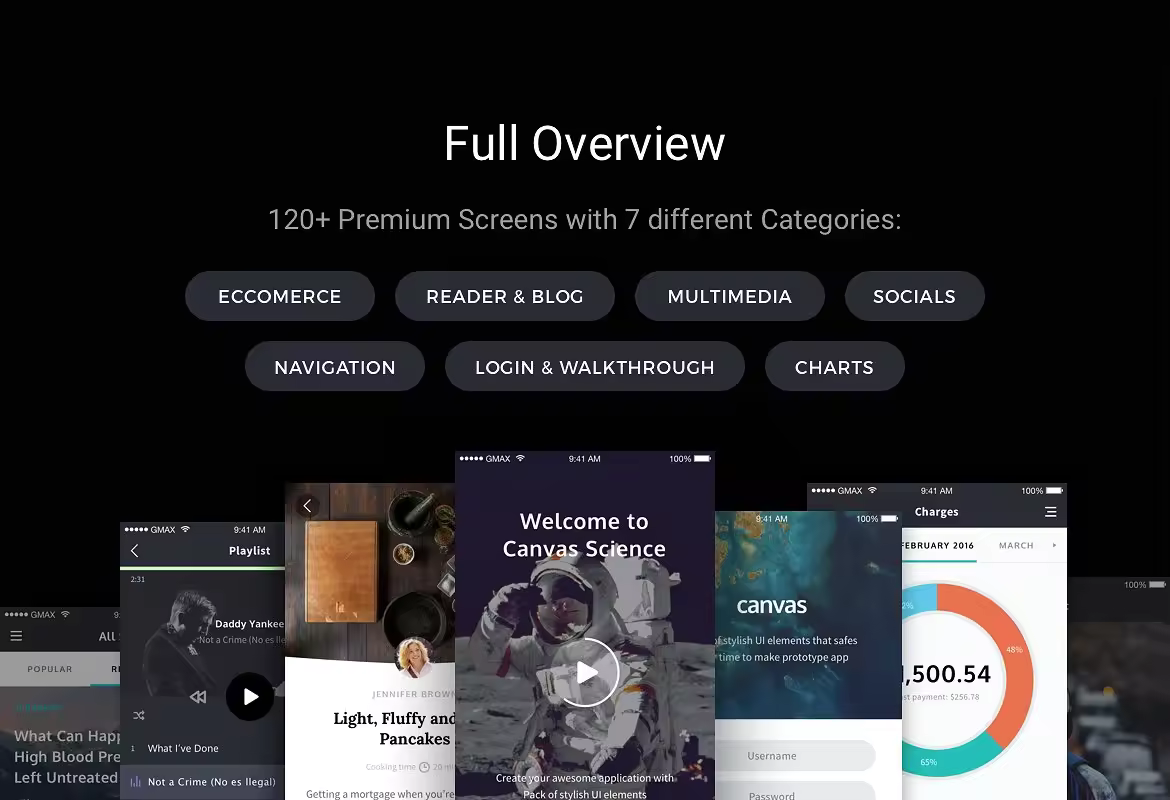Screen dimensions: 1170x800
Task: Click the Password input field
Action: (795, 791)
